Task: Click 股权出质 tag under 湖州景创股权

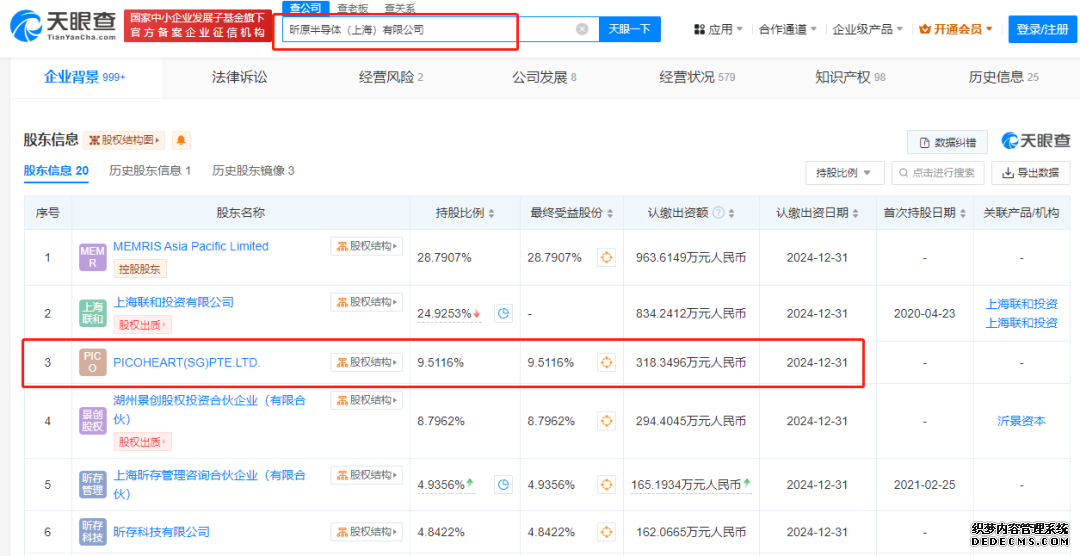Action: pyautogui.click(x=143, y=442)
